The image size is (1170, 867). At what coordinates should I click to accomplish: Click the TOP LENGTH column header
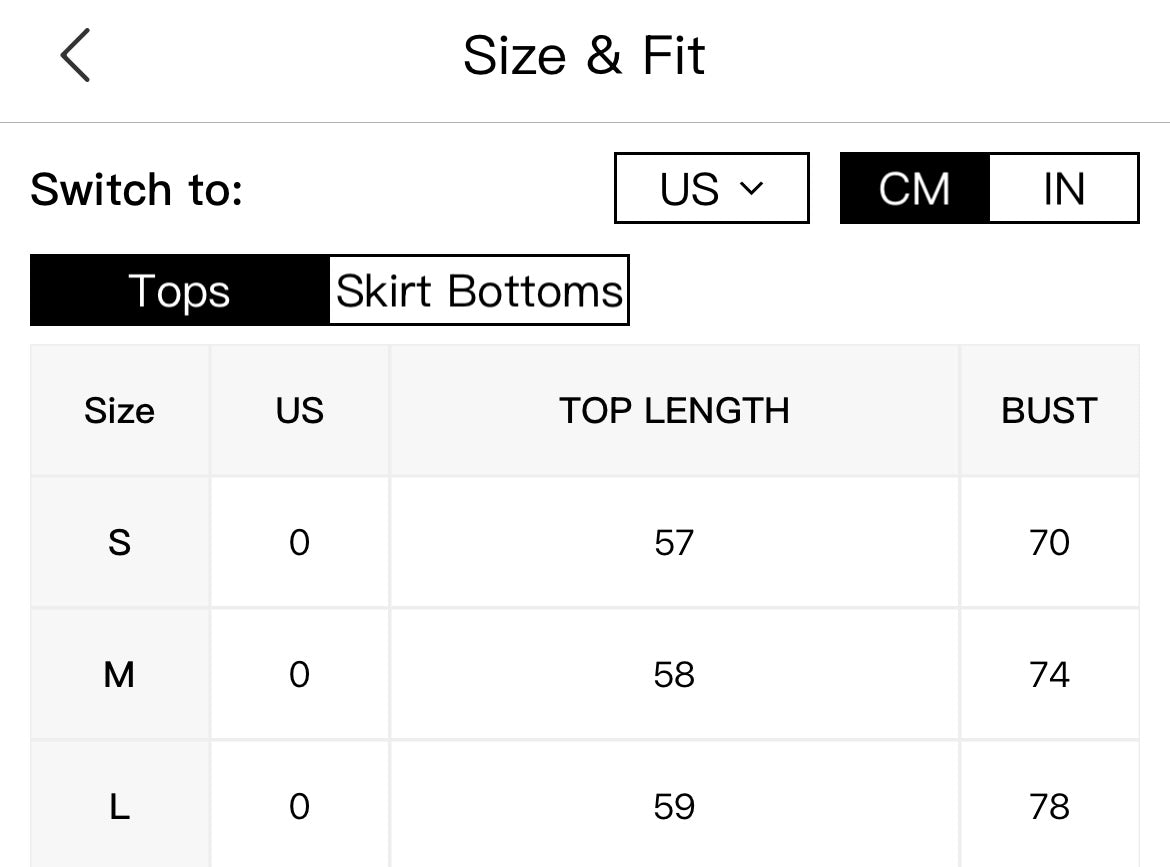click(x=674, y=410)
